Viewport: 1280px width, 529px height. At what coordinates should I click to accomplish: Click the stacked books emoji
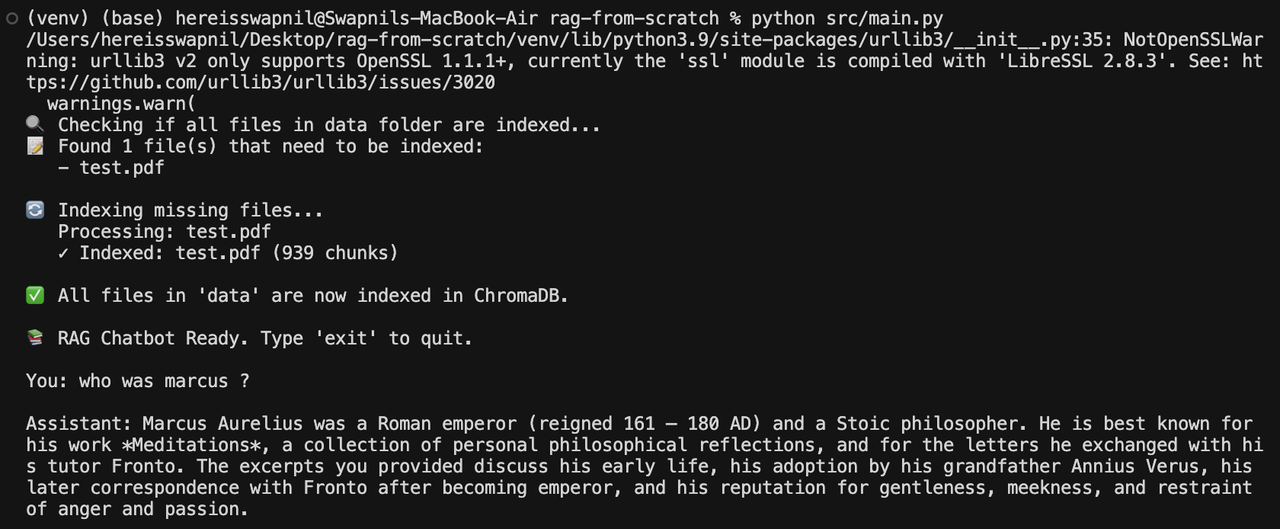pos(35,338)
